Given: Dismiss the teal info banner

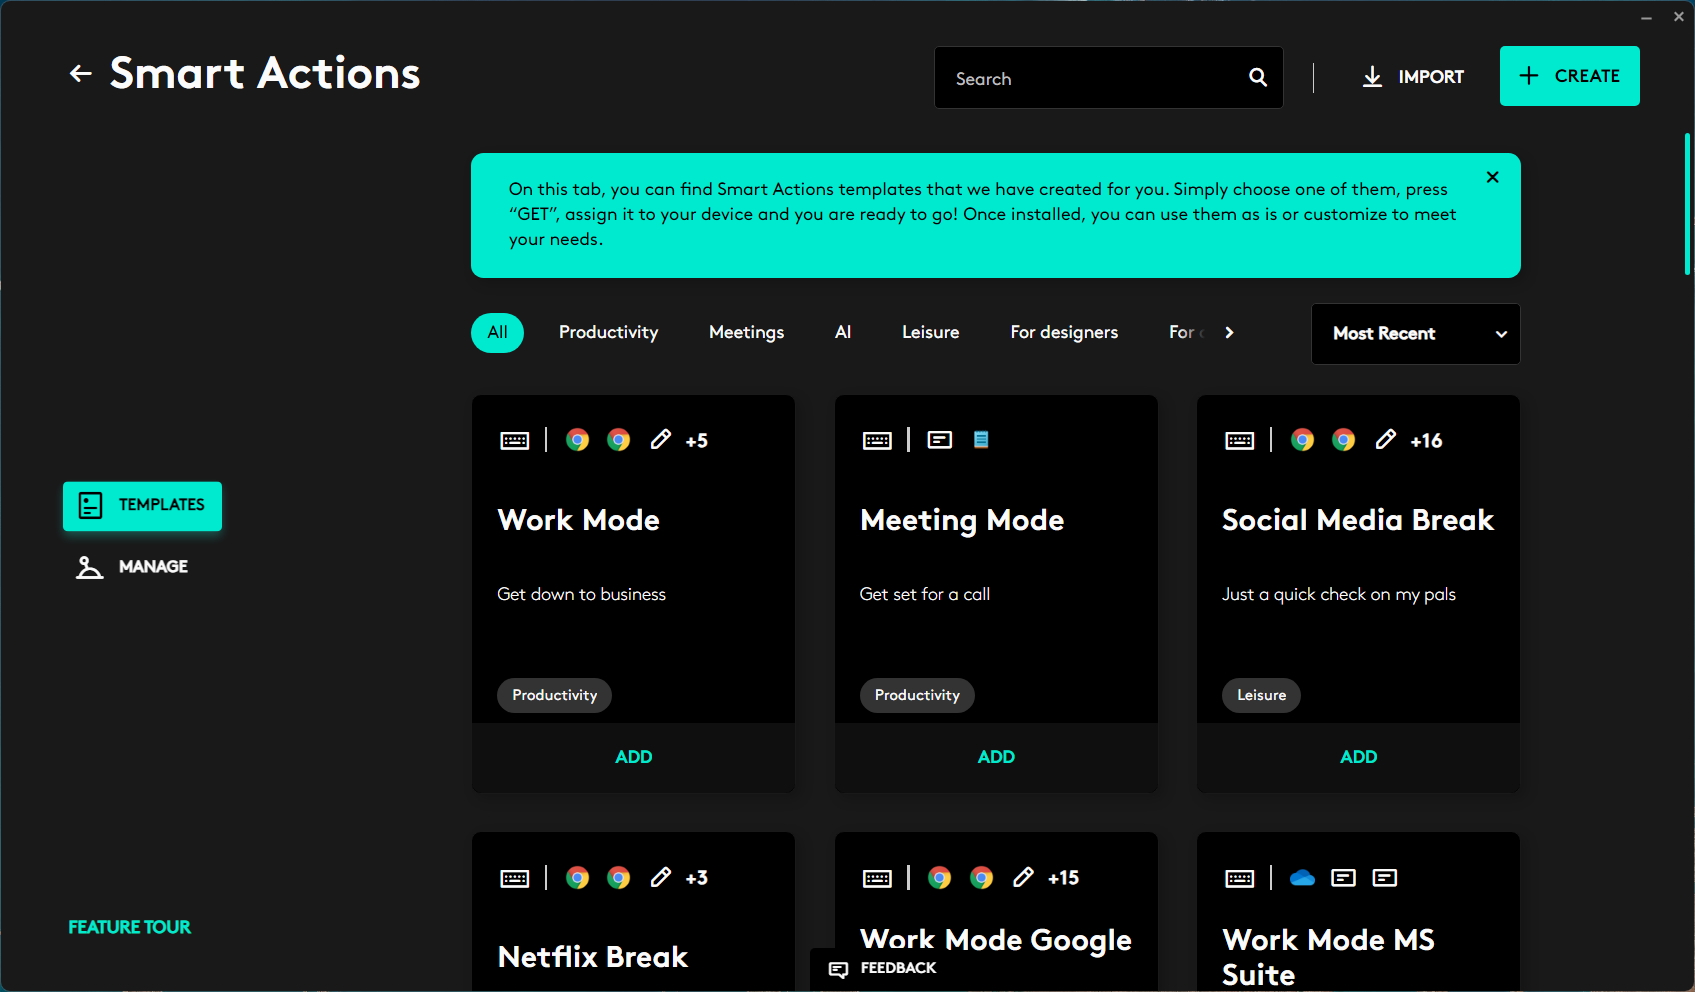Looking at the screenshot, I should pyautogui.click(x=1492, y=177).
